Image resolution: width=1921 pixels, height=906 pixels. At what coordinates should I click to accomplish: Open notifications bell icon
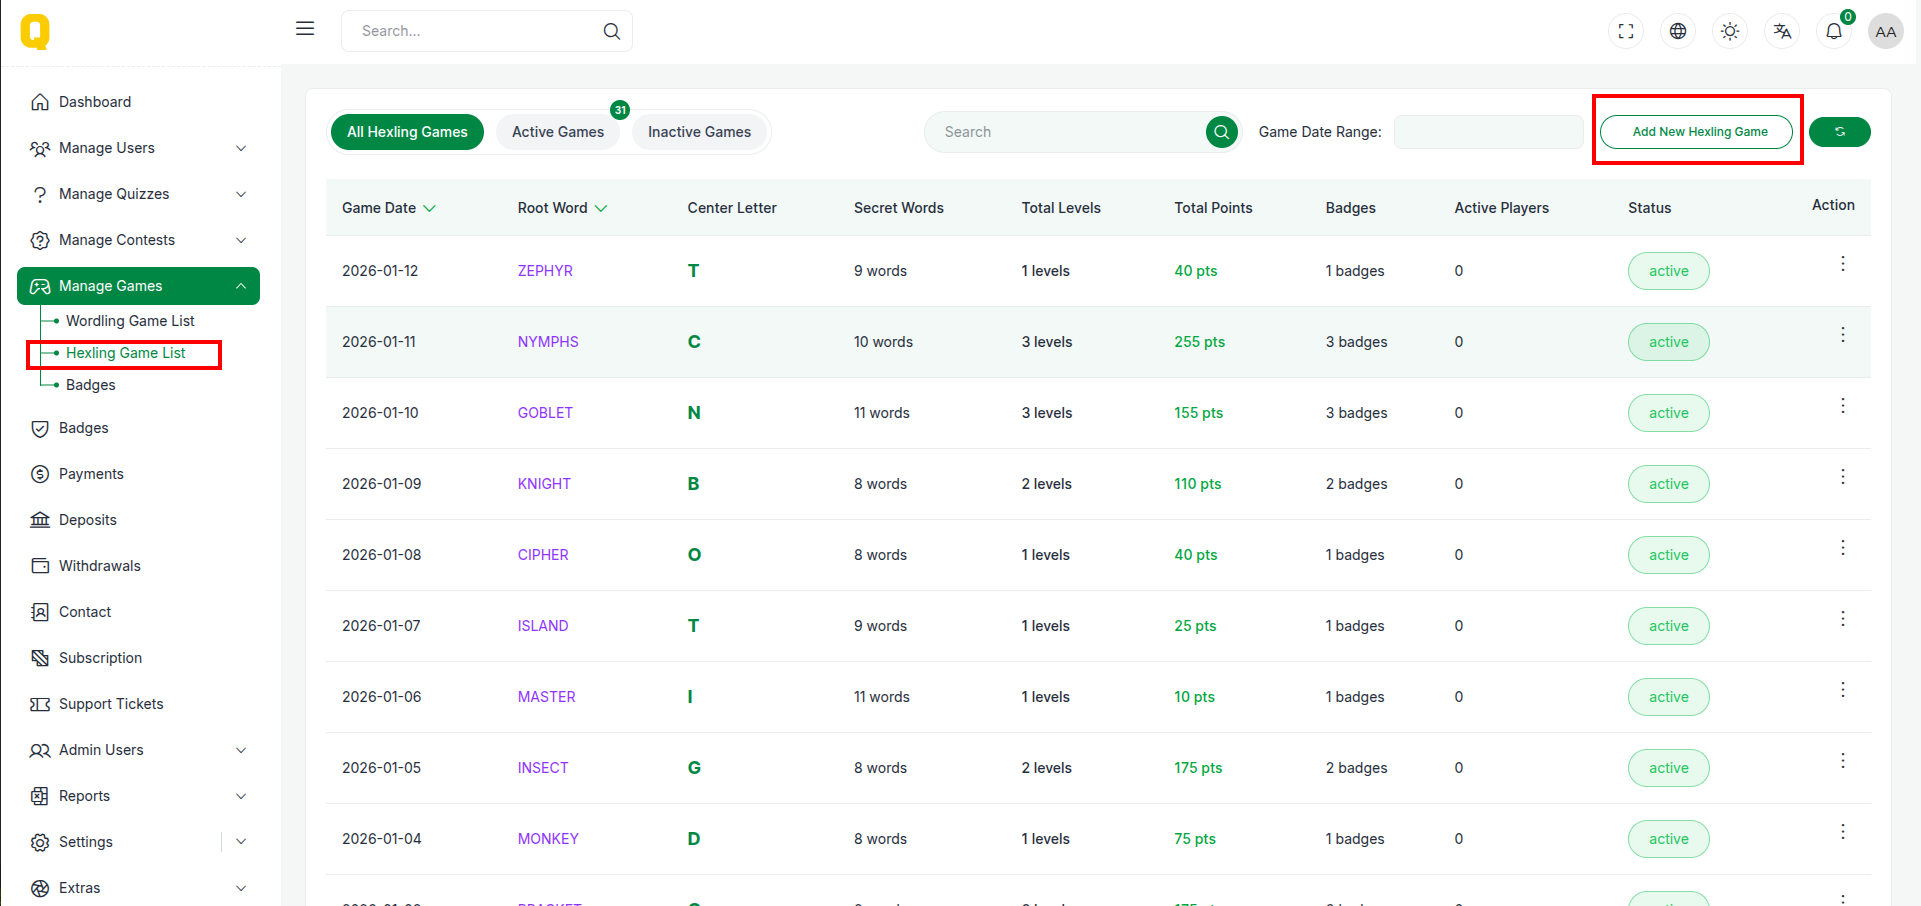click(1834, 31)
